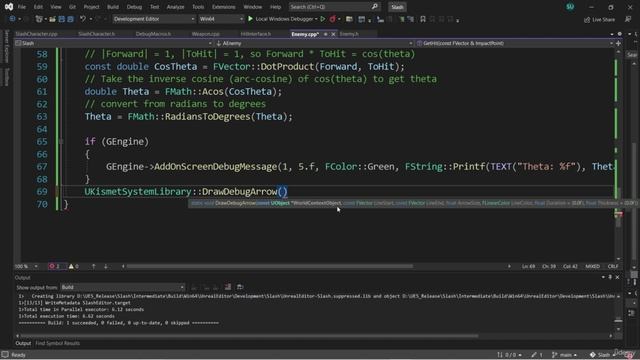Open the Slash project scope dropdown

pos(114,43)
